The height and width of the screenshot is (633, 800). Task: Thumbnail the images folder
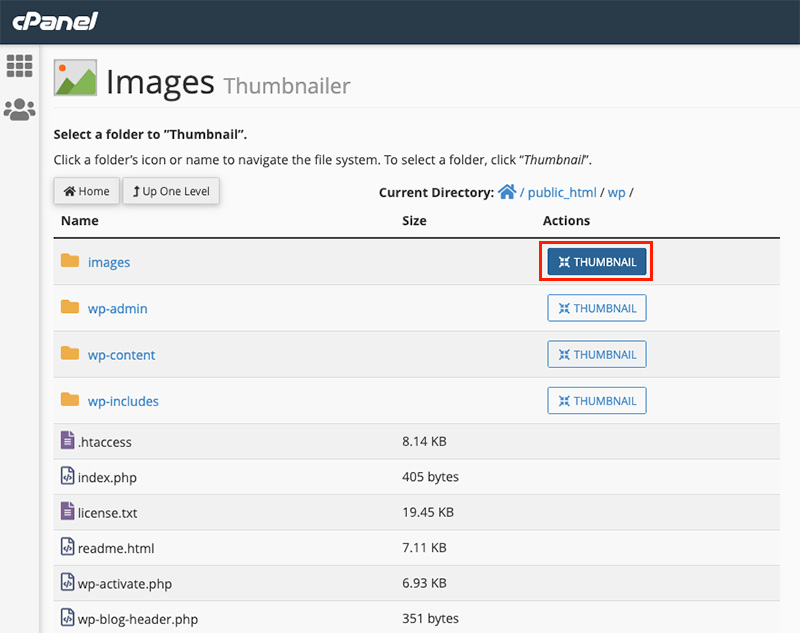pos(597,262)
